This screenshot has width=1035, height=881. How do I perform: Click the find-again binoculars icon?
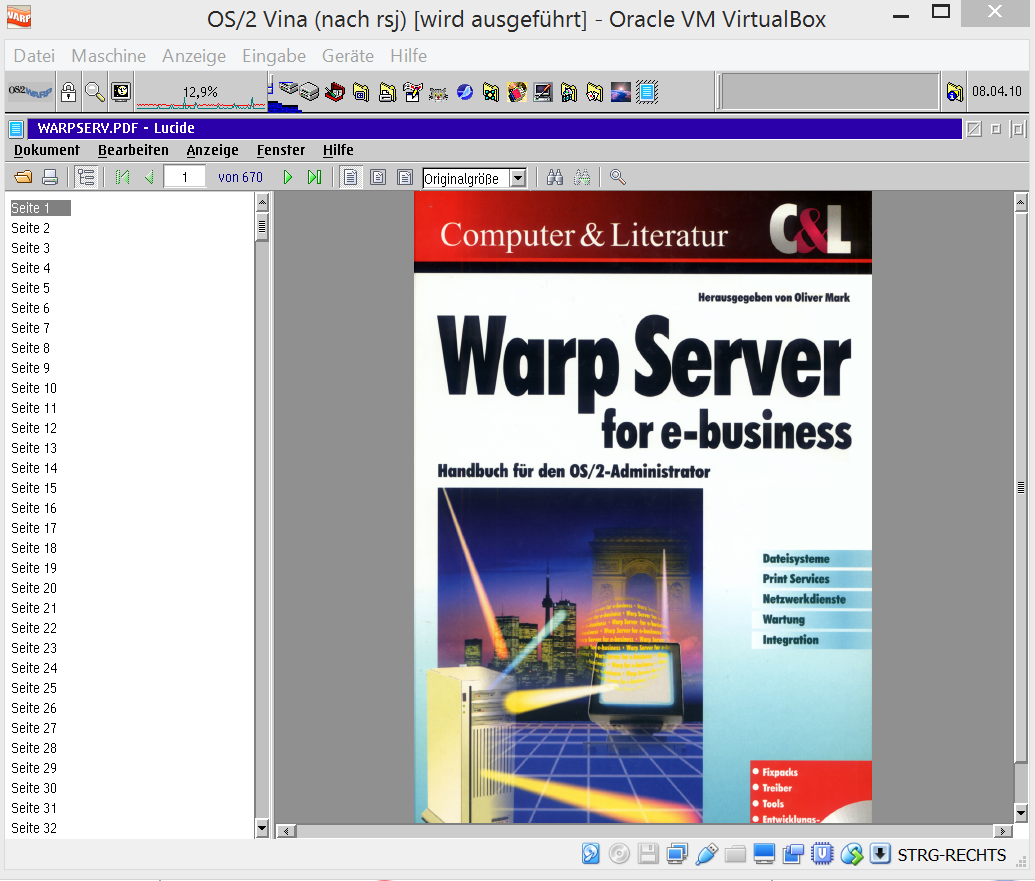coord(582,178)
